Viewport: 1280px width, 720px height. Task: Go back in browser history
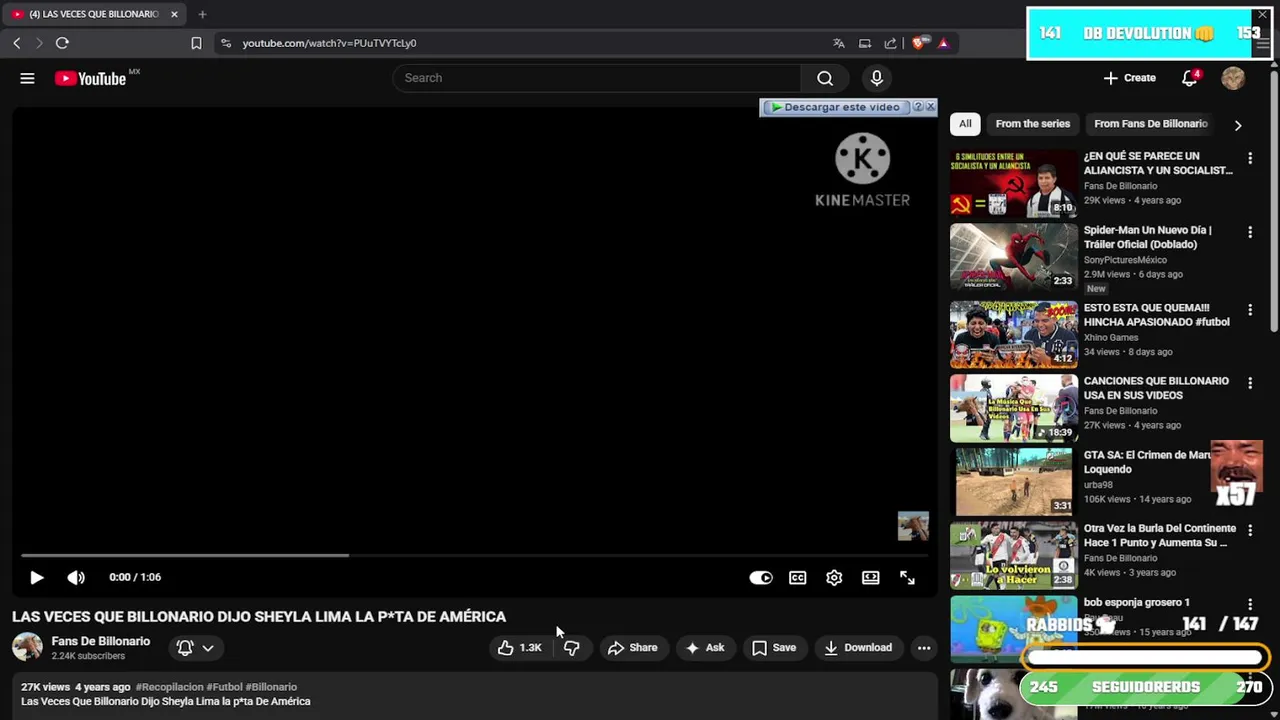pos(17,43)
